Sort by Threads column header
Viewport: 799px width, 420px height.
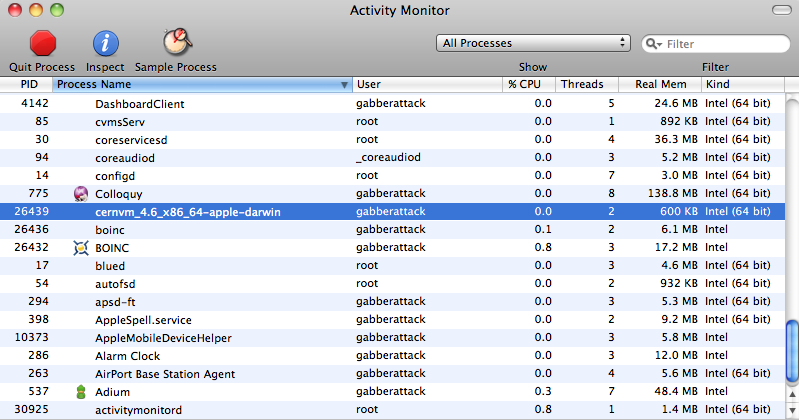coord(587,84)
